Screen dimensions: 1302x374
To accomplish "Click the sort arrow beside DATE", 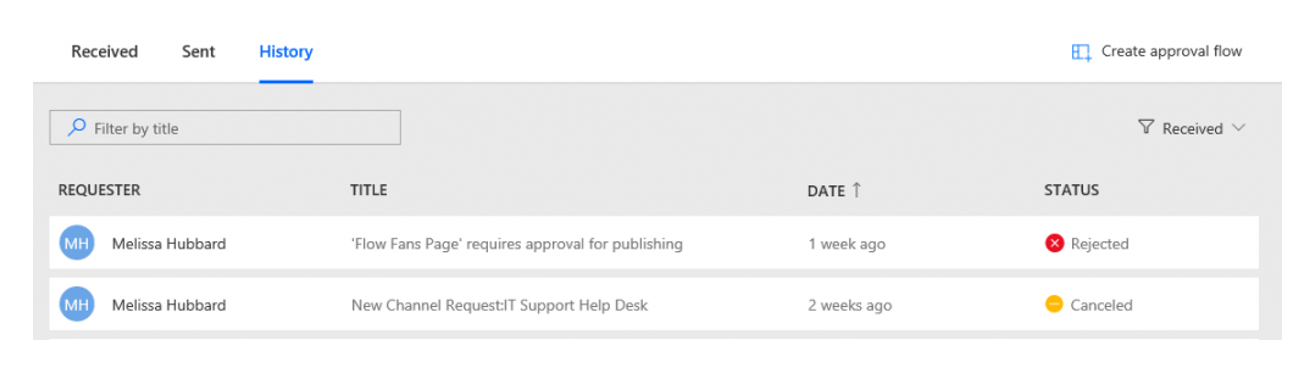I will (857, 190).
